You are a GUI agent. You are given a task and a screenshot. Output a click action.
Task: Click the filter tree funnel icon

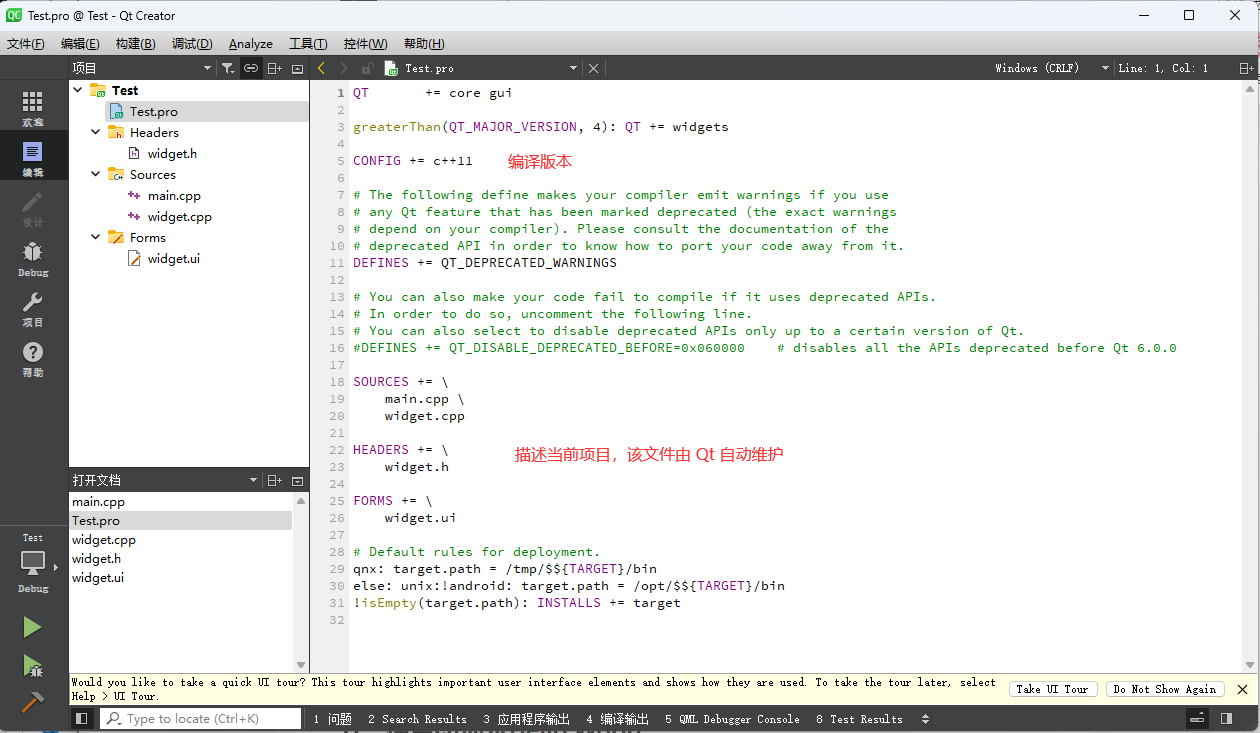coord(228,68)
